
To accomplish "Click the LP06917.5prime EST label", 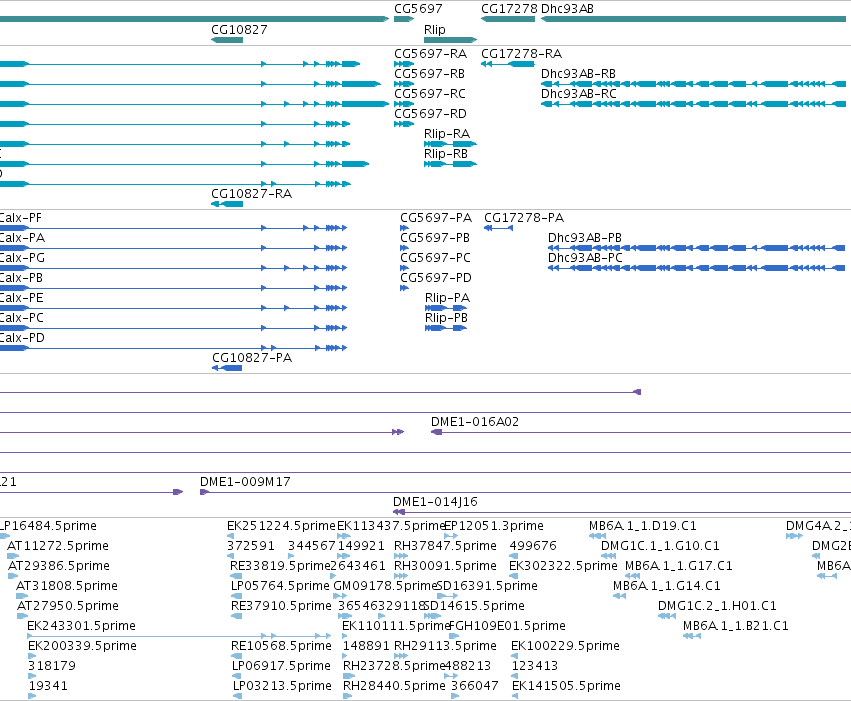I will (281, 666).
